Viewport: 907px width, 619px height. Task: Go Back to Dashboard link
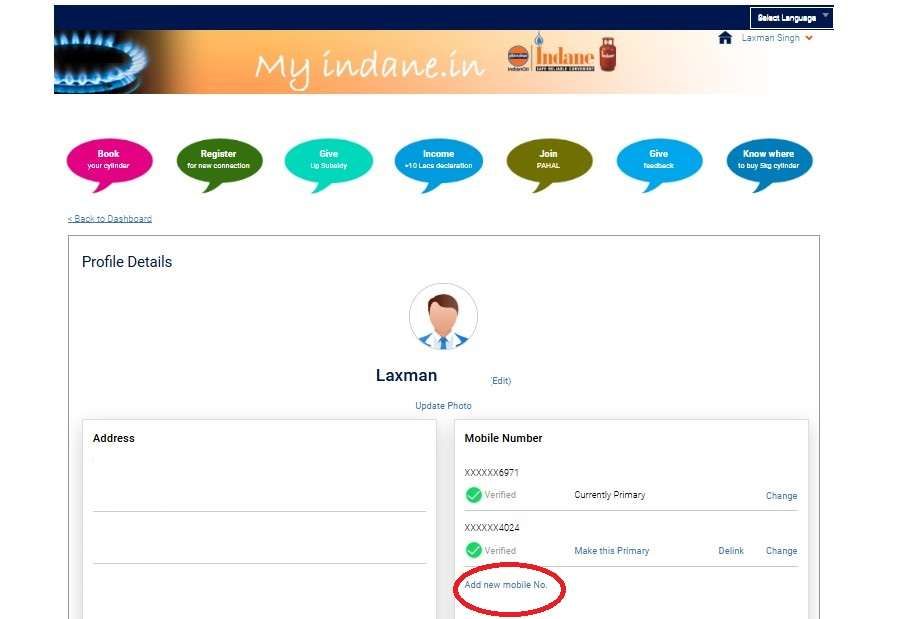[x=110, y=219]
